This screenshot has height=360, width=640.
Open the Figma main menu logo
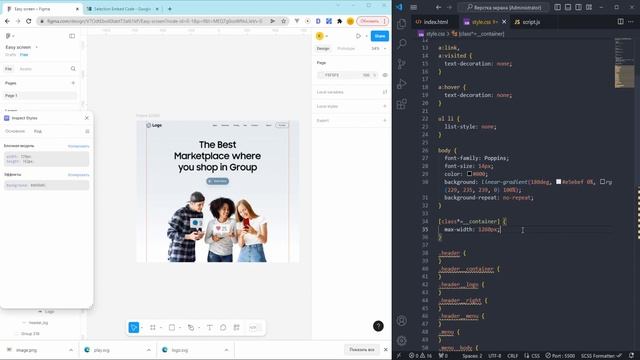point(8,36)
